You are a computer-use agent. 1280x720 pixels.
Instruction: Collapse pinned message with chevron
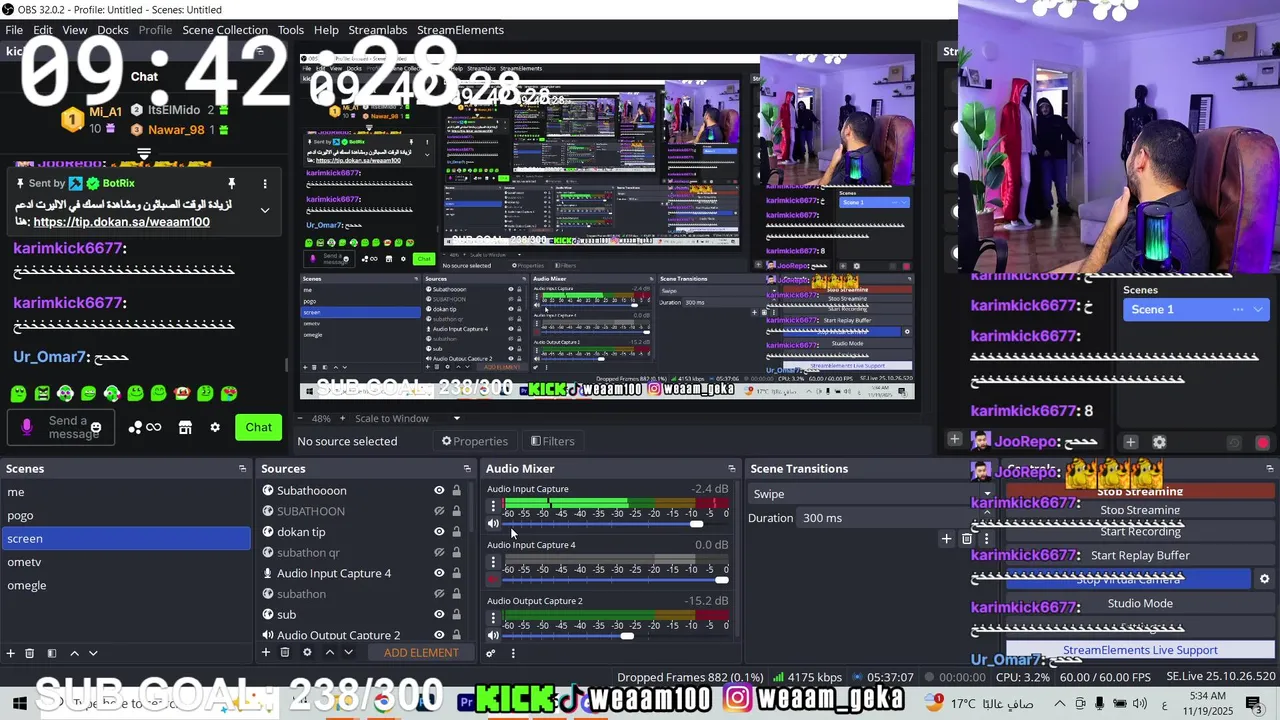pos(265,210)
